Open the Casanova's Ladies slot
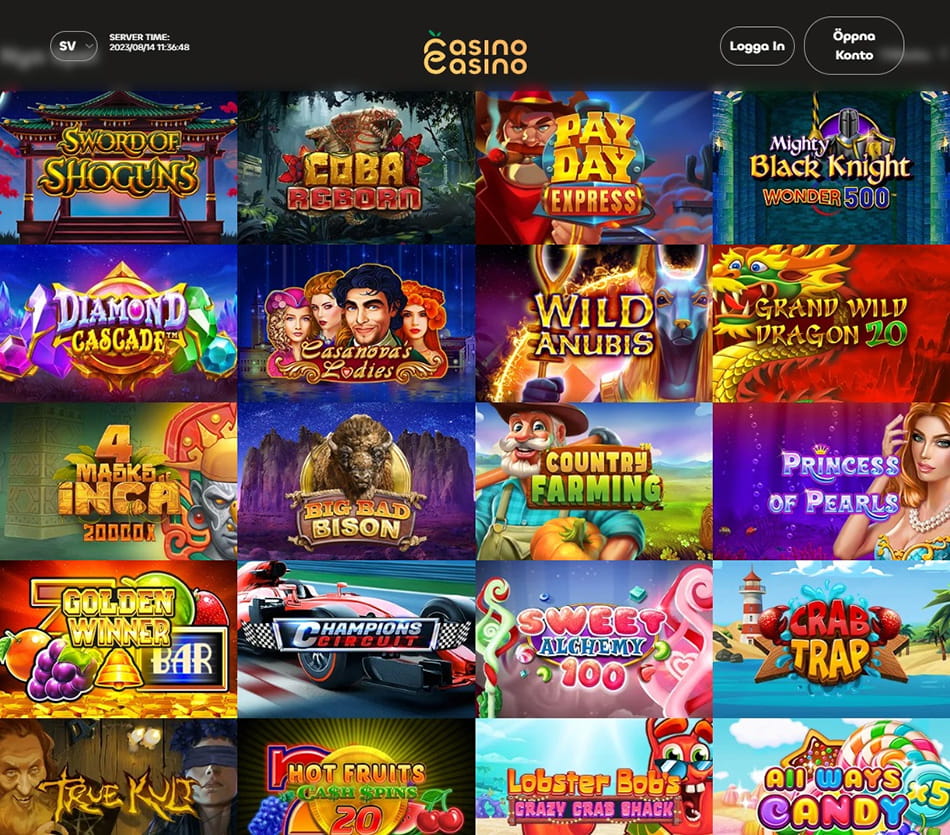This screenshot has width=950, height=835. pyautogui.click(x=356, y=323)
